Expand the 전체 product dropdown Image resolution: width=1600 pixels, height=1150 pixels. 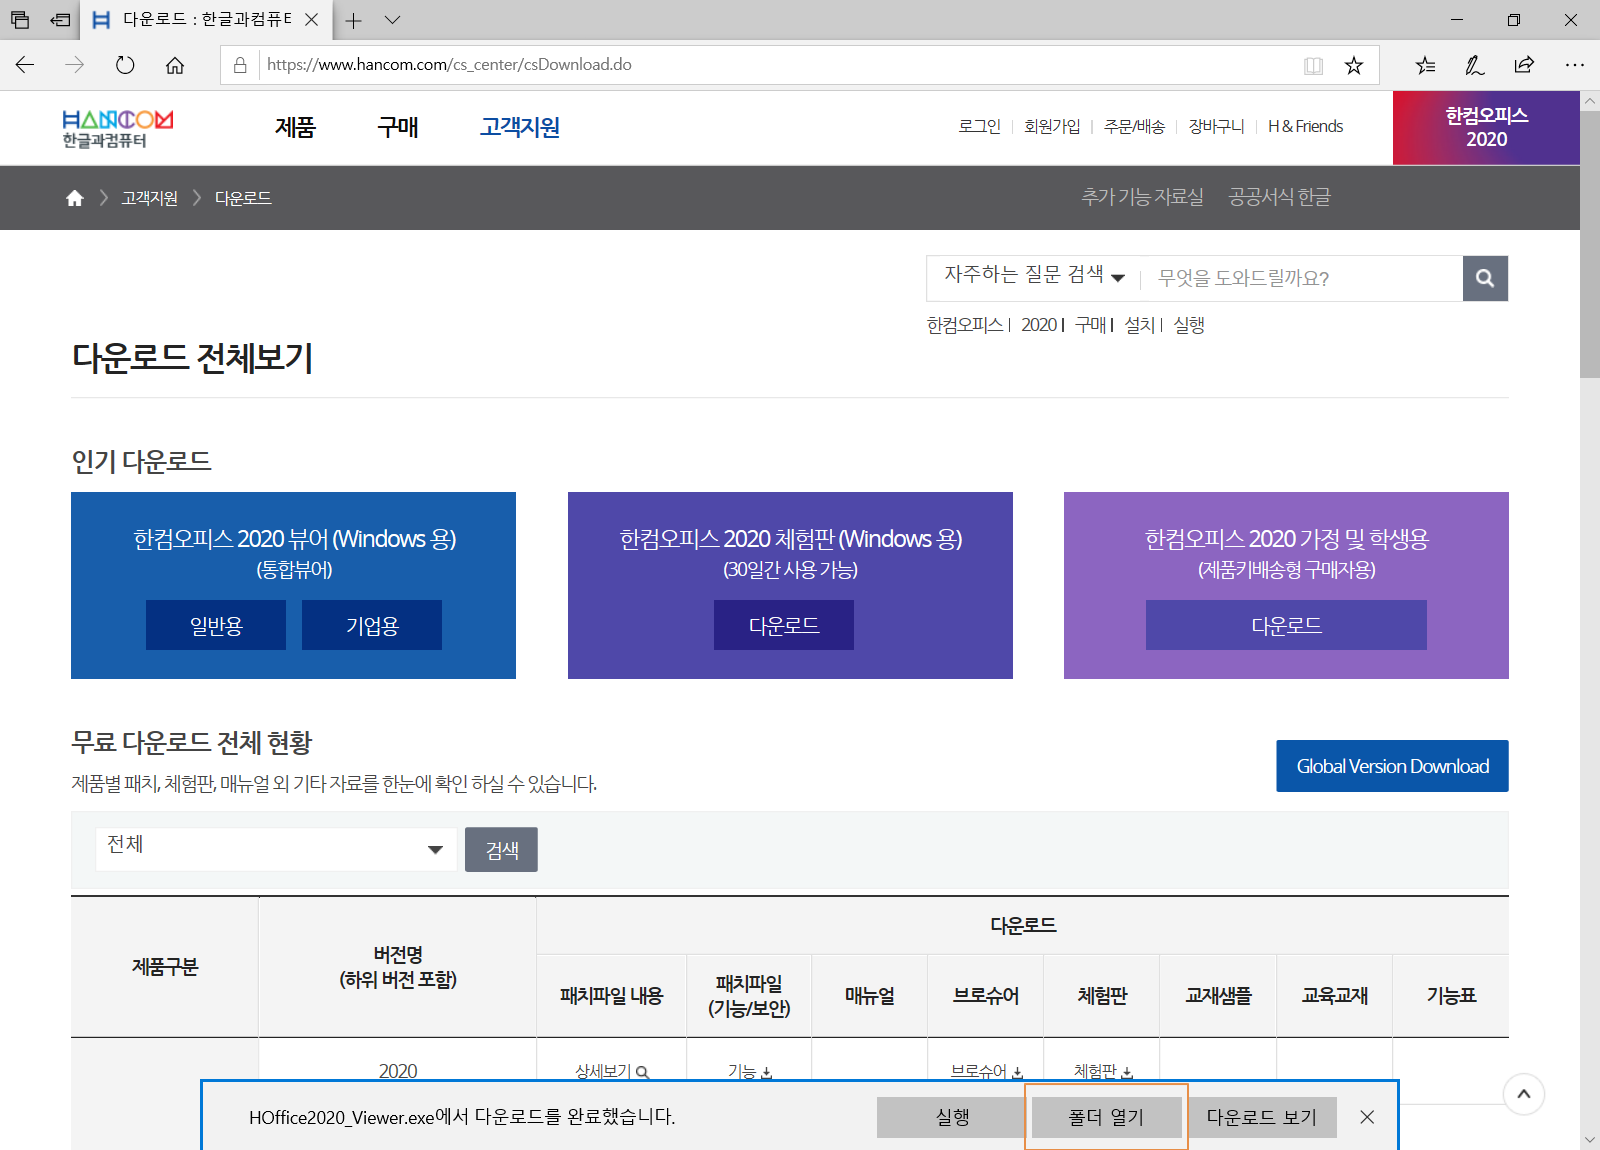click(x=276, y=849)
